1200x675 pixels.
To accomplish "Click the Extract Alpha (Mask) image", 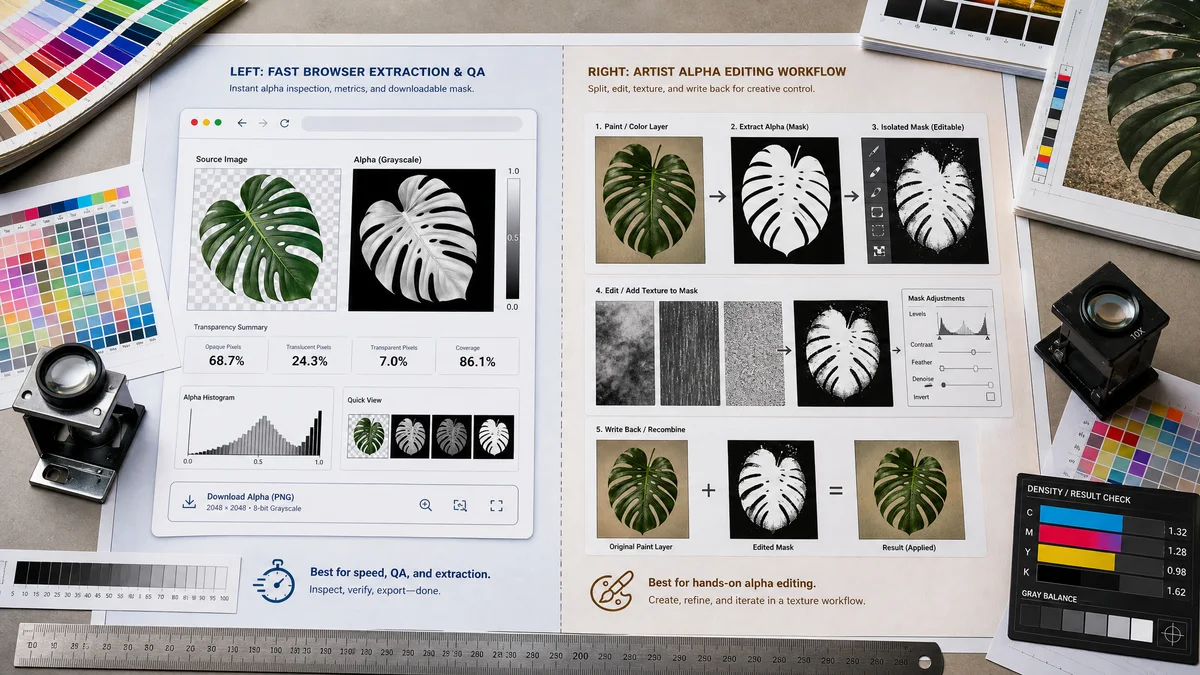I will point(786,199).
